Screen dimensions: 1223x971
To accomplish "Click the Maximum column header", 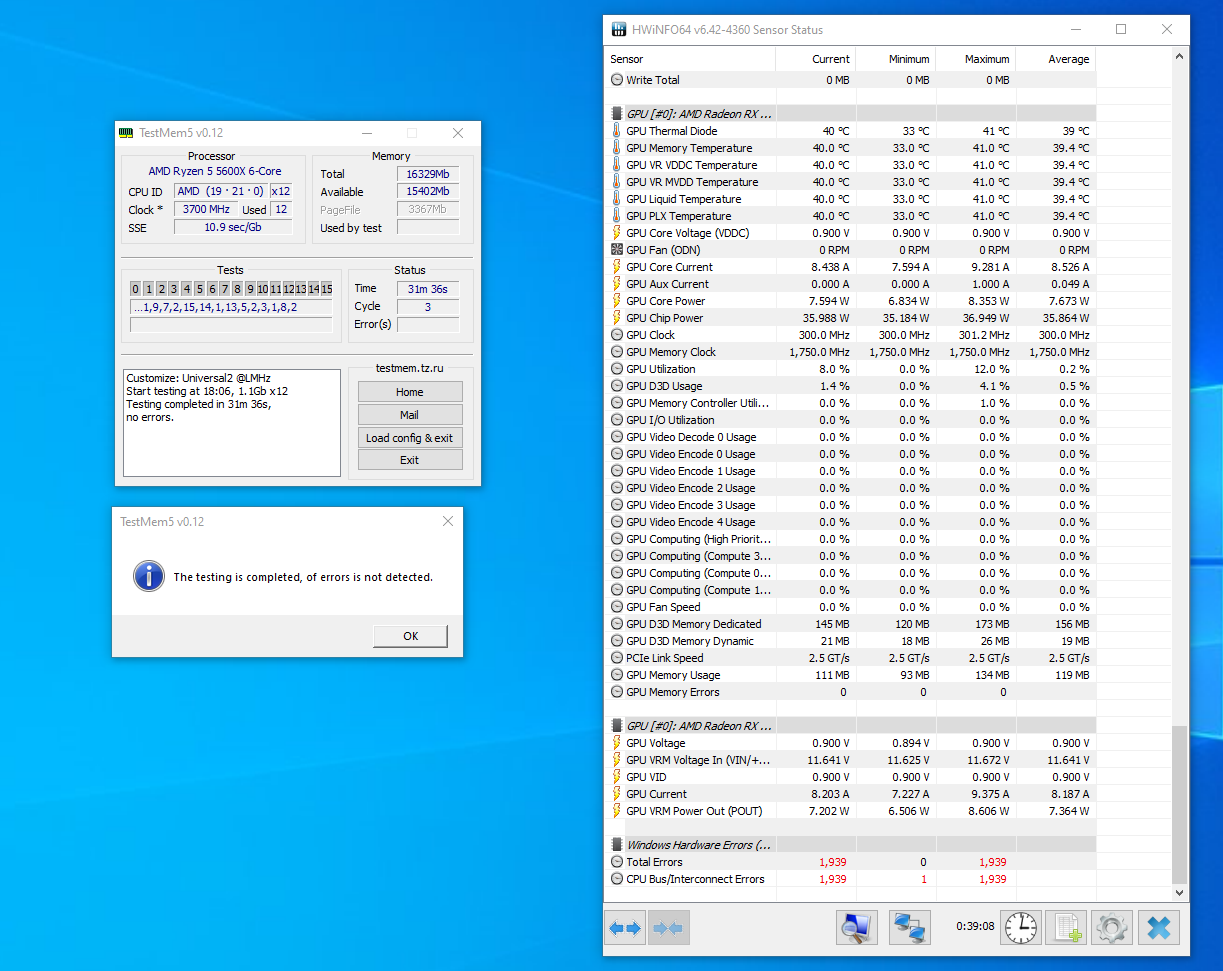I will [976, 59].
